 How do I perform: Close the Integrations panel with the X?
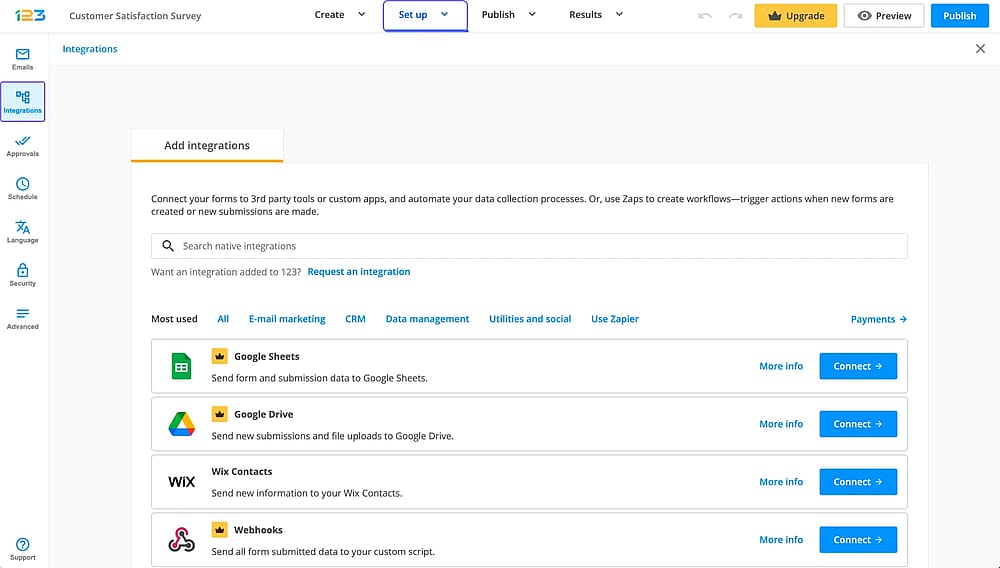[980, 48]
